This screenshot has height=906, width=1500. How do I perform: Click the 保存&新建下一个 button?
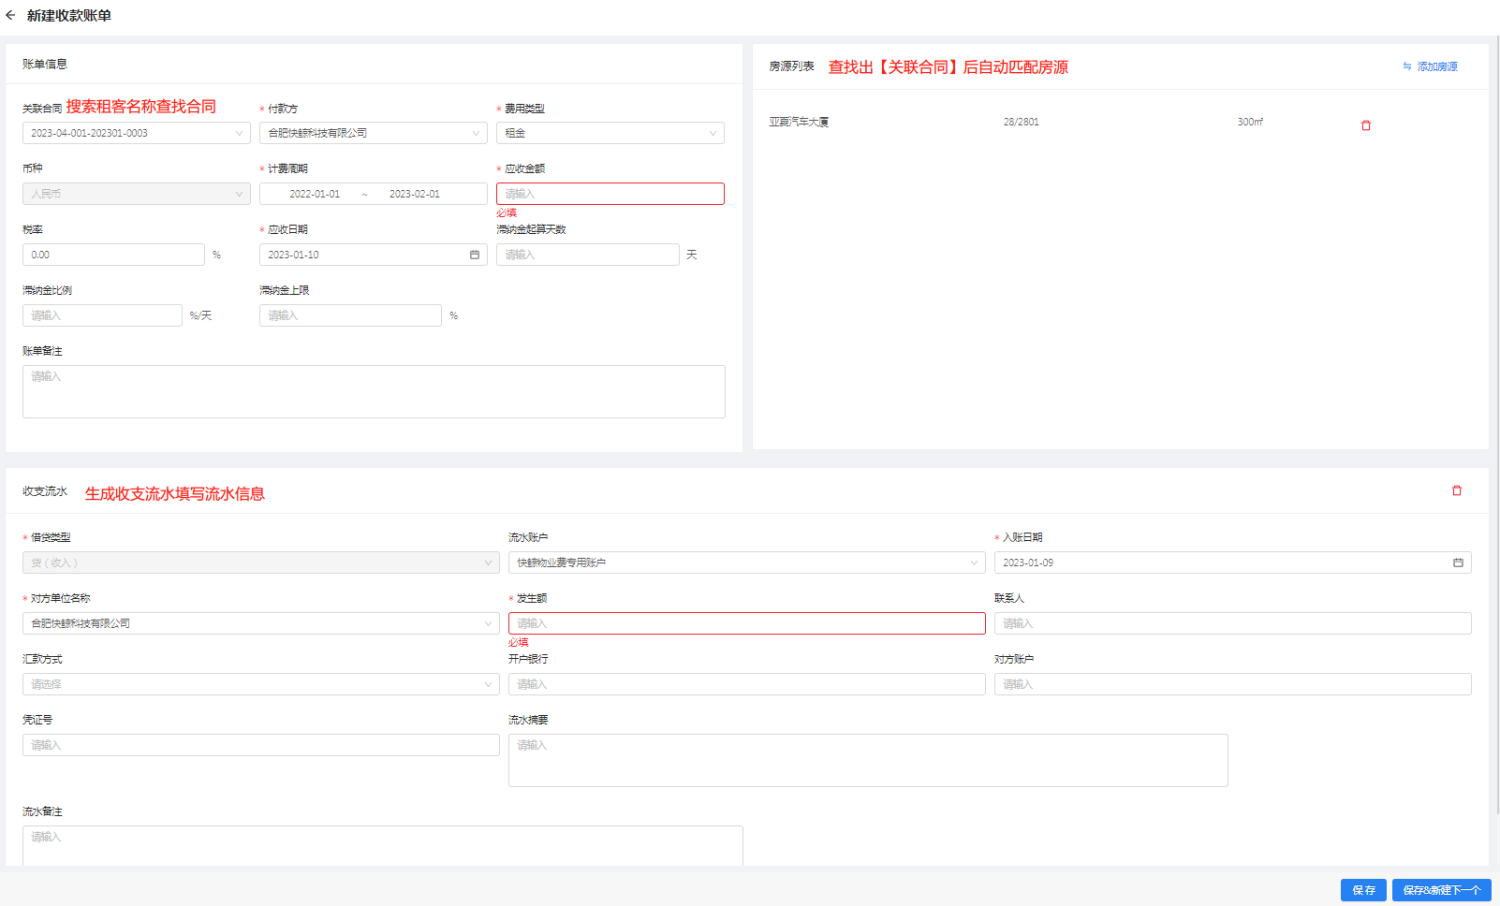1442,890
